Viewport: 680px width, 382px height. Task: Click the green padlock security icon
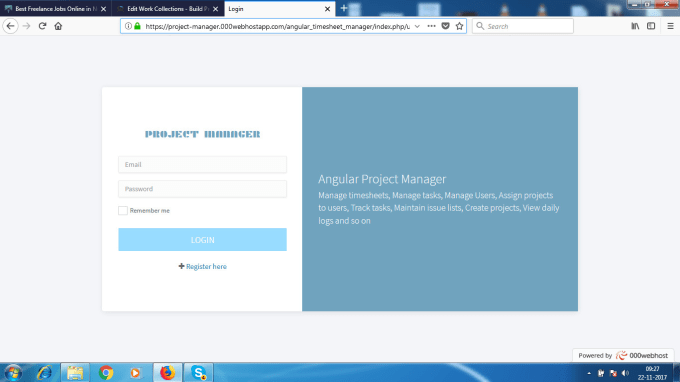click(x=137, y=26)
